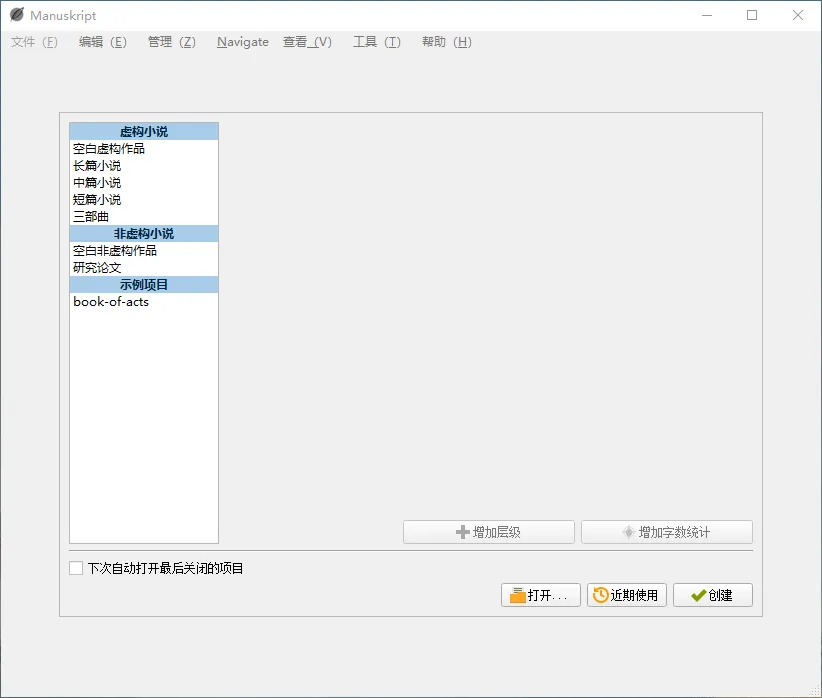
Task: Open the 文件 (F) menu
Action: (x=35, y=42)
